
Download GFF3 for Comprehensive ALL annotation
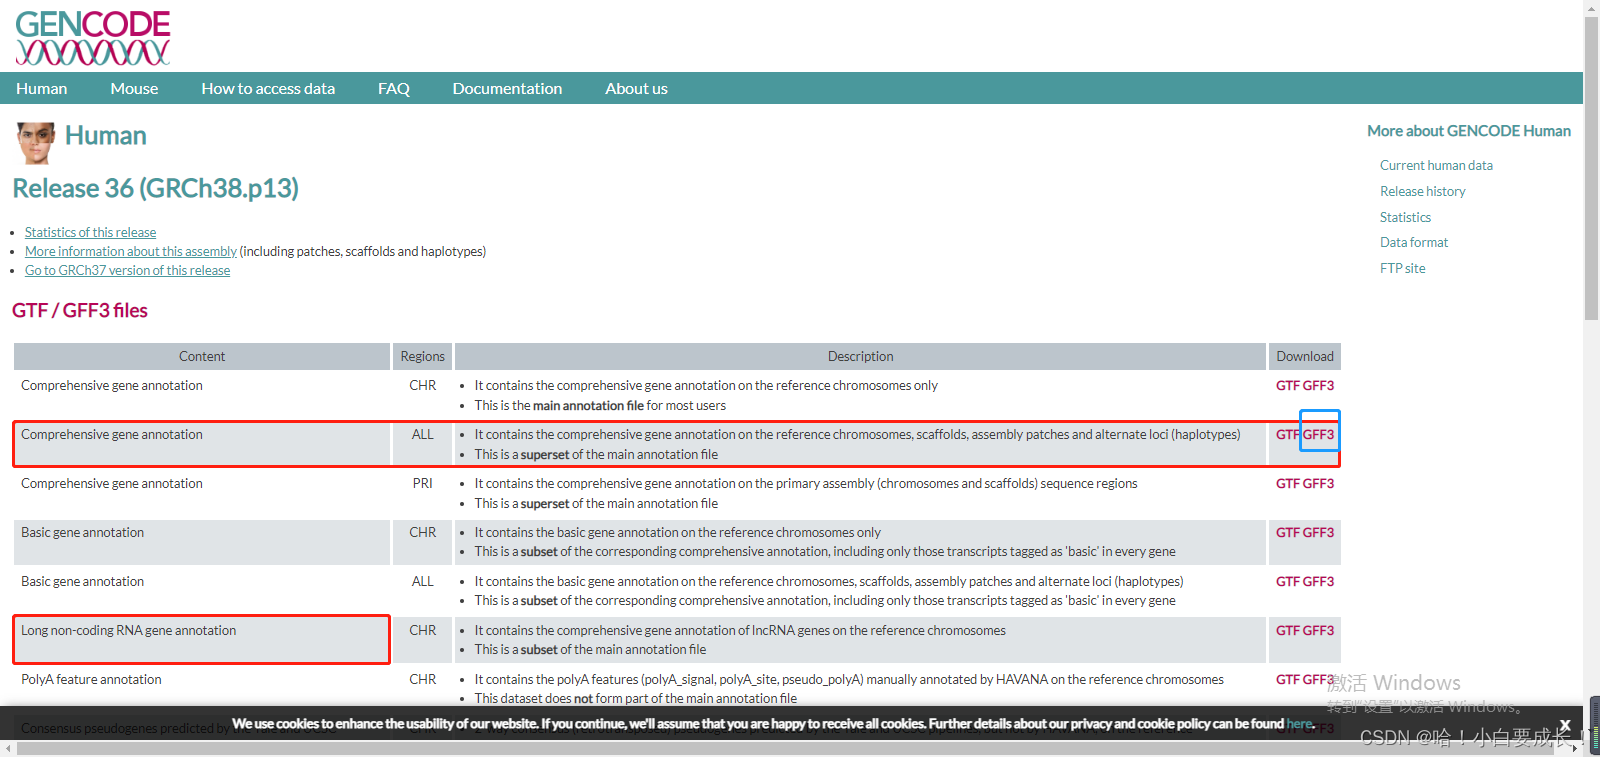[x=1318, y=434]
